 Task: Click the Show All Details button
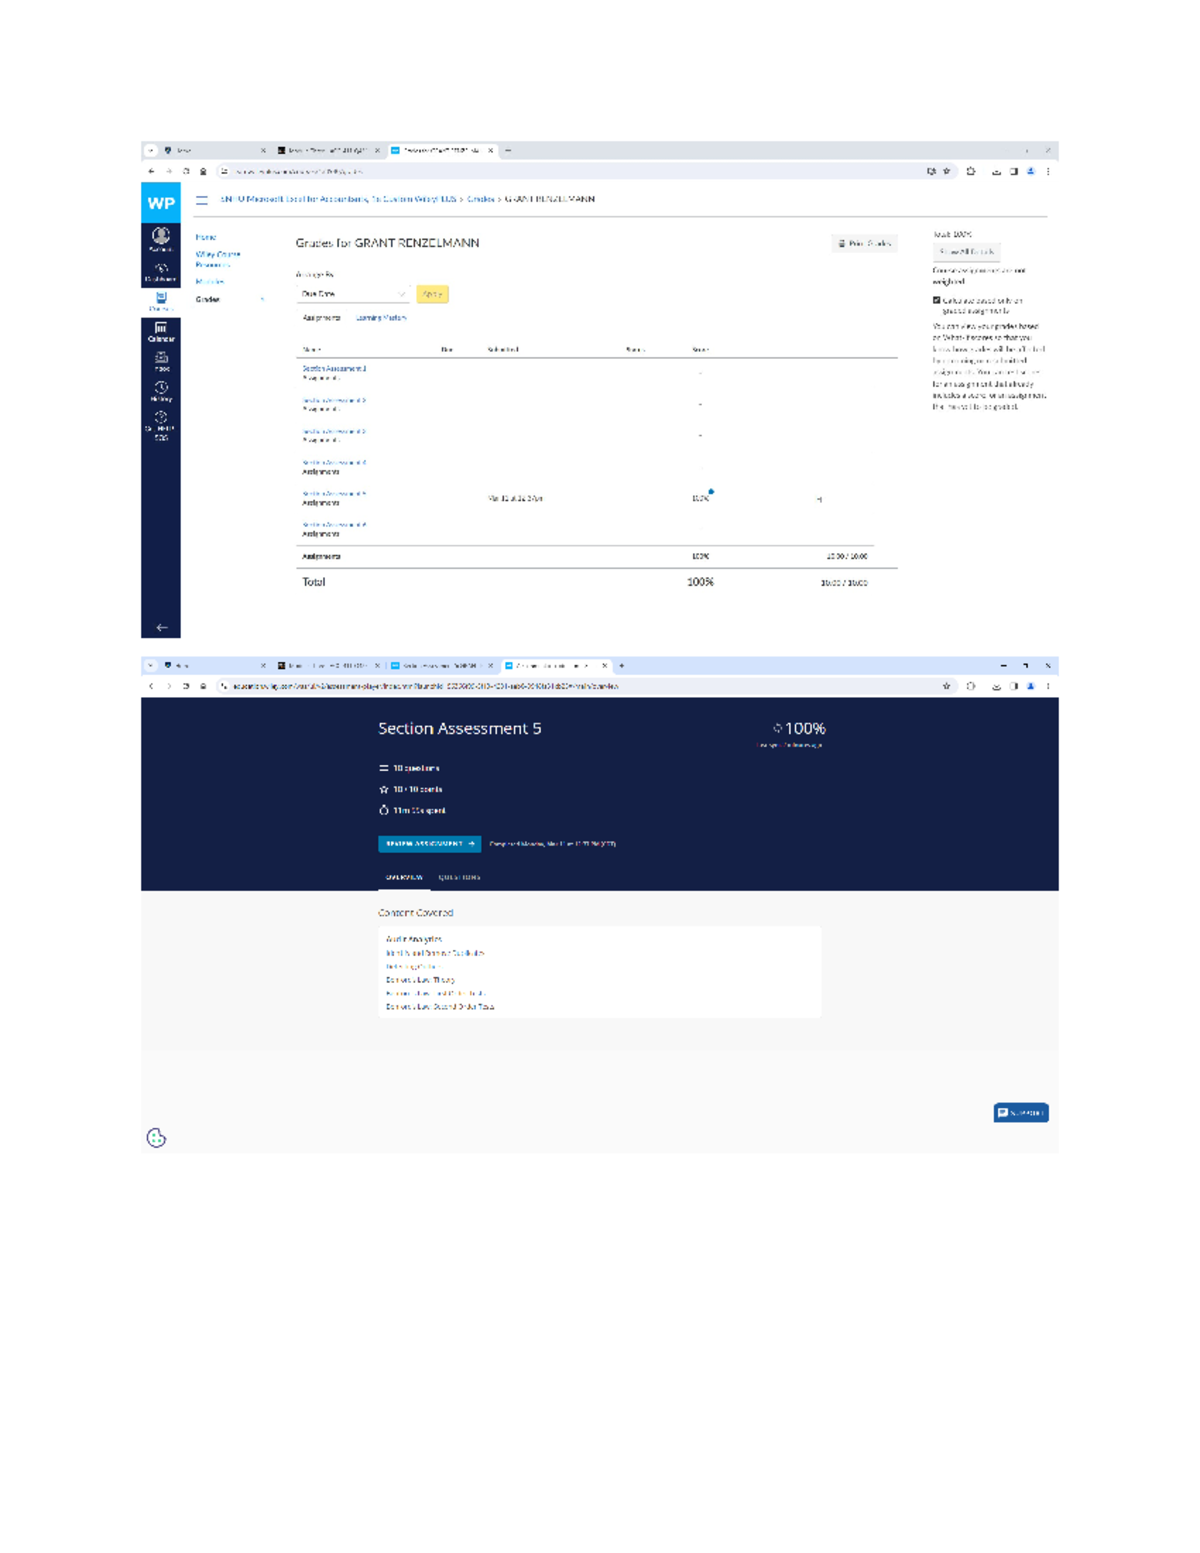click(966, 252)
